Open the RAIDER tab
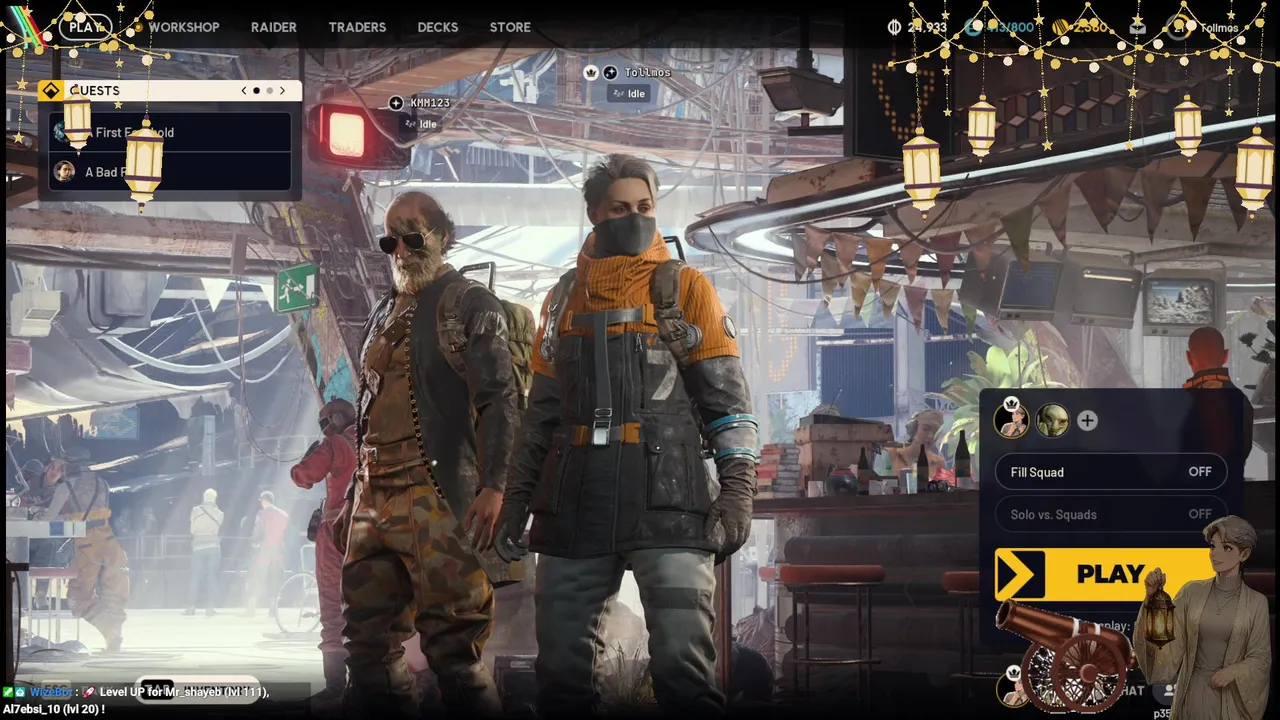1280x720 pixels. pyautogui.click(x=274, y=27)
